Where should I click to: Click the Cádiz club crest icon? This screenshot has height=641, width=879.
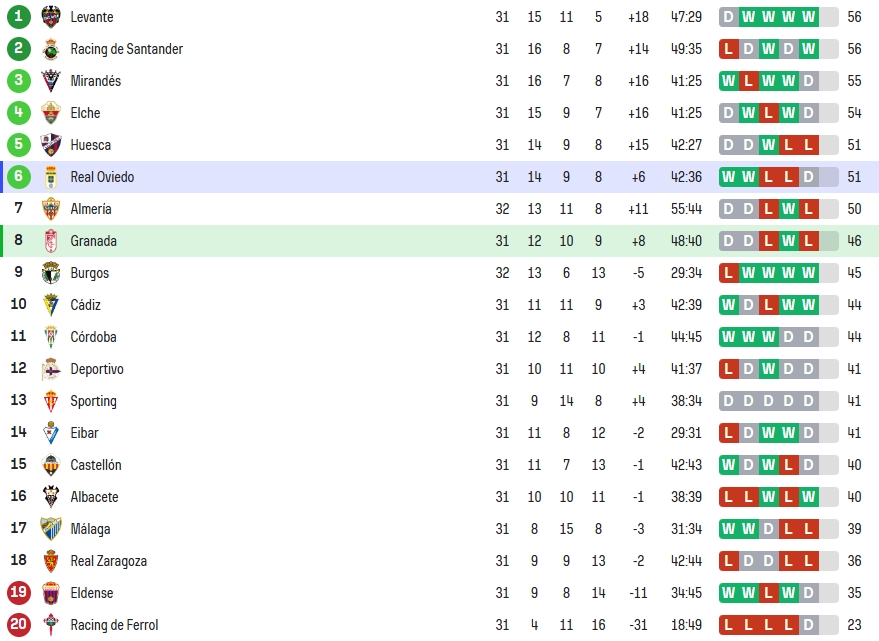tap(50, 305)
